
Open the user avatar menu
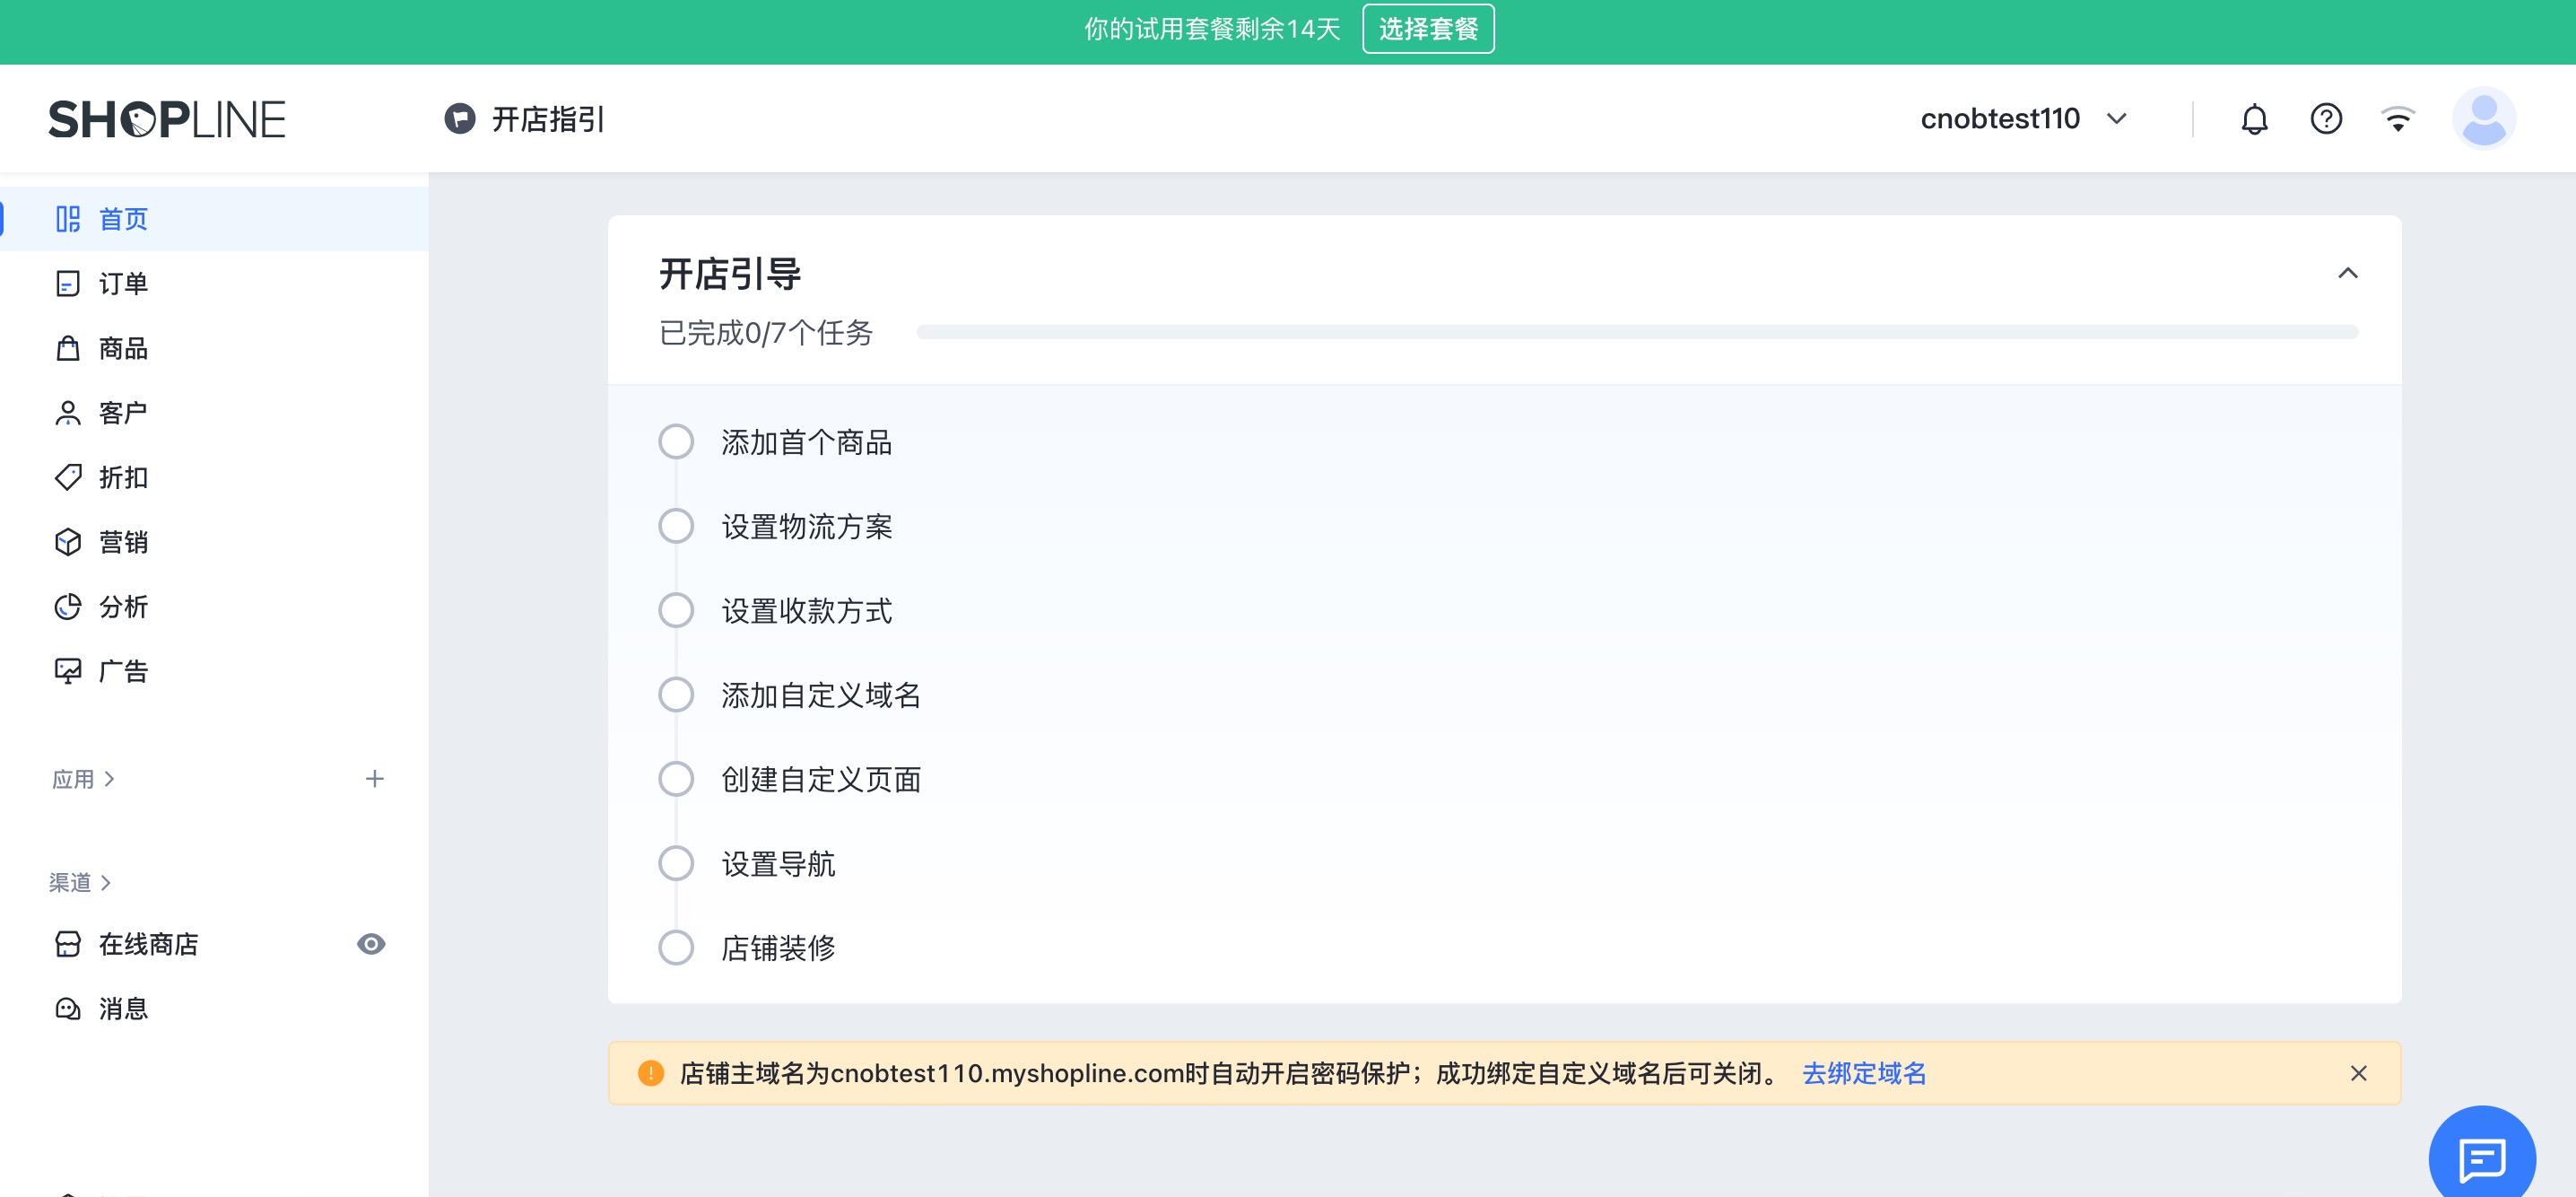(2484, 119)
